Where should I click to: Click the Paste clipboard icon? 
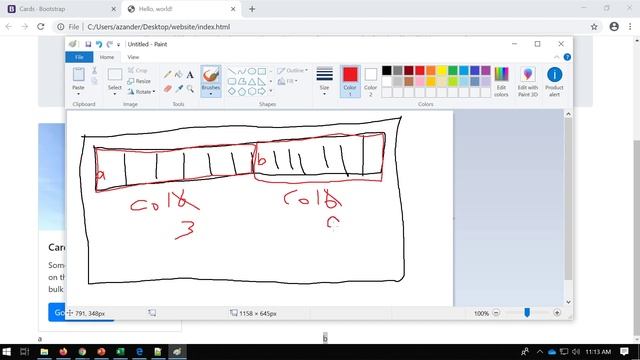pos(78,75)
